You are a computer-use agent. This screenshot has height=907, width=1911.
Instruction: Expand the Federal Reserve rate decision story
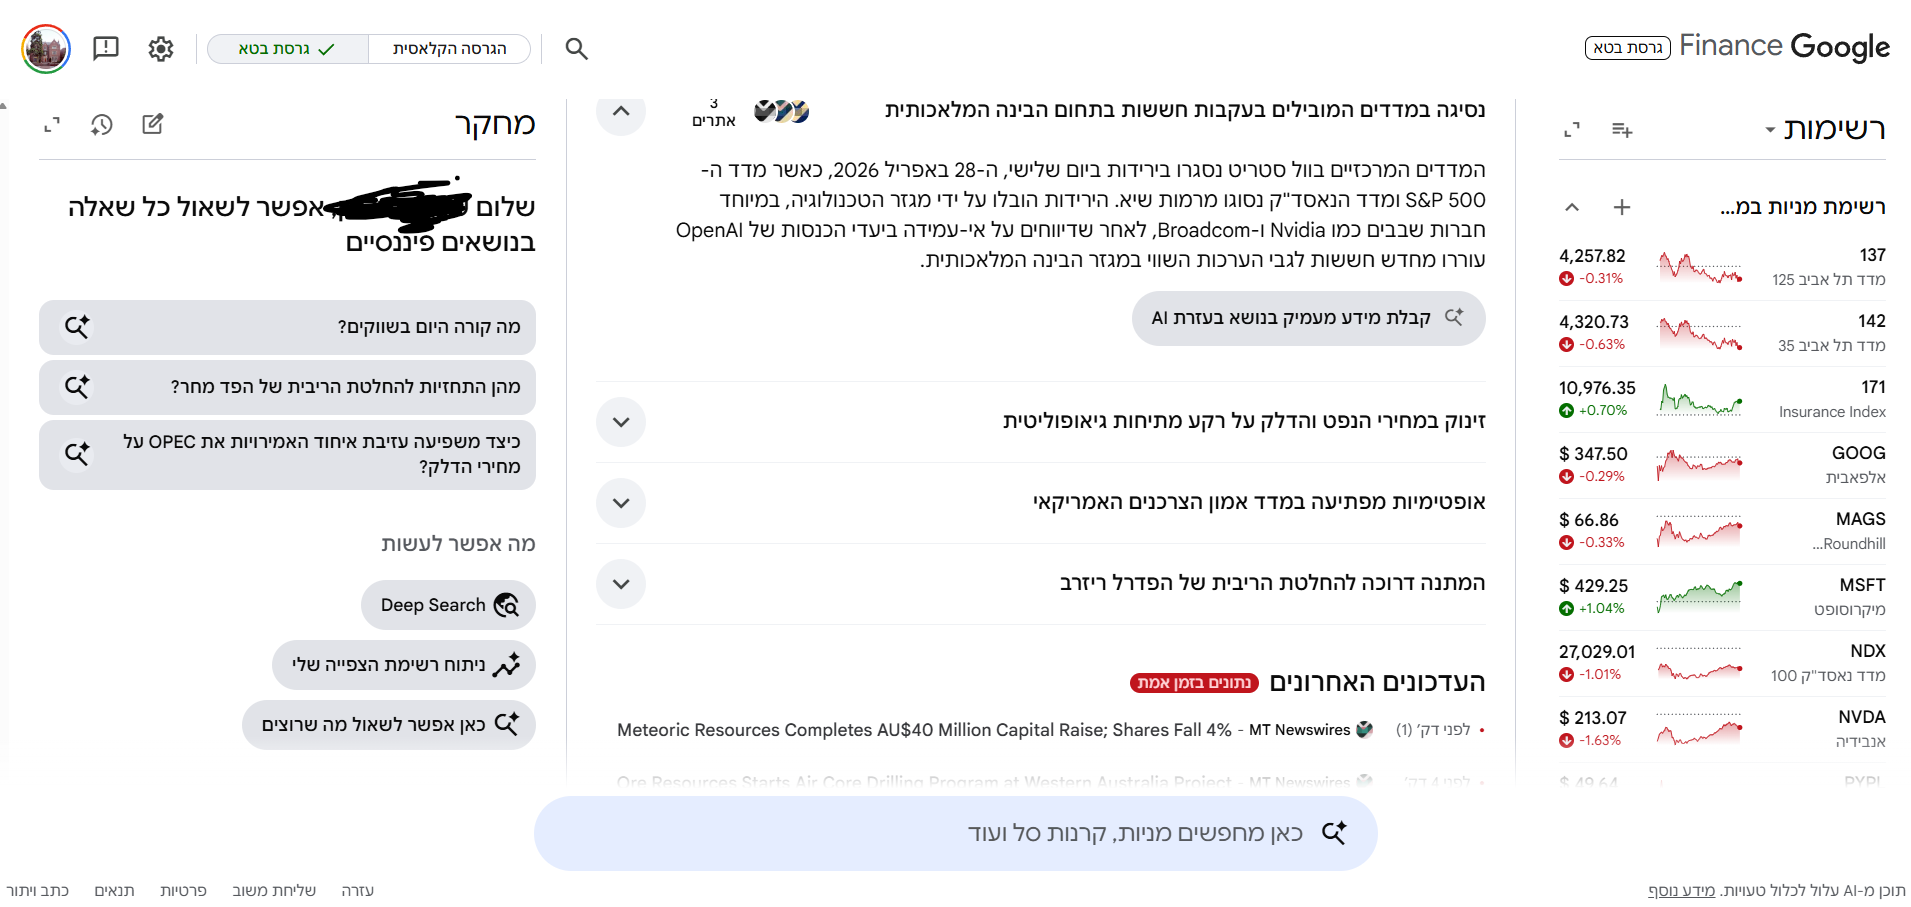point(621,584)
